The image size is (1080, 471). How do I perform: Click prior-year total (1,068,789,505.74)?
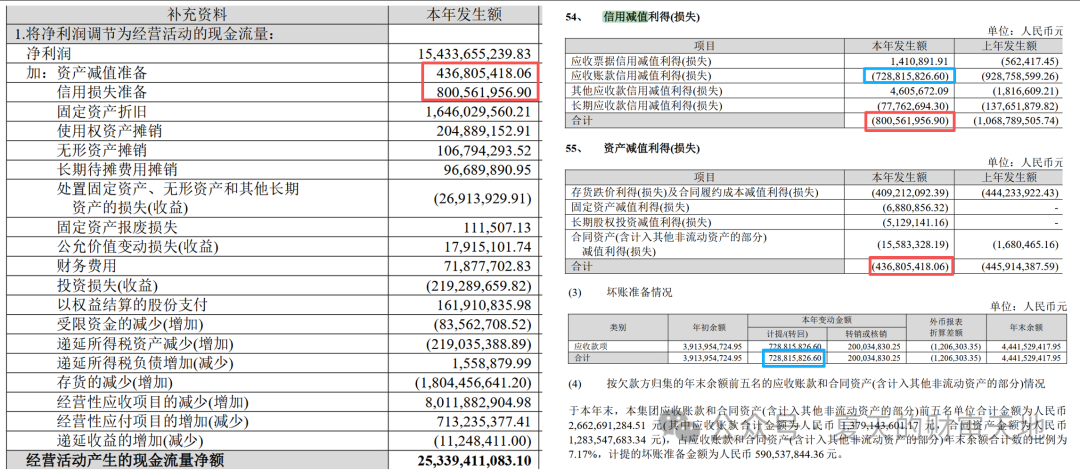[x=1014, y=121]
